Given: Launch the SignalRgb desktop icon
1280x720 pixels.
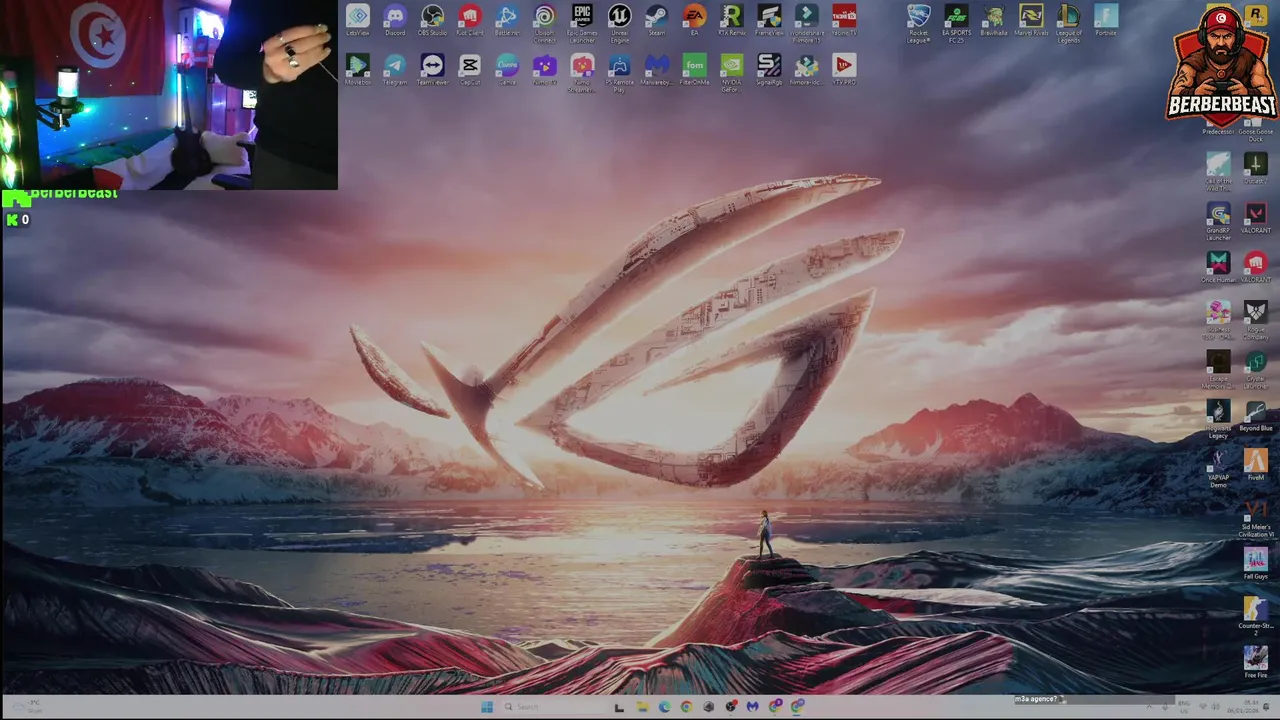Looking at the screenshot, I should [769, 70].
